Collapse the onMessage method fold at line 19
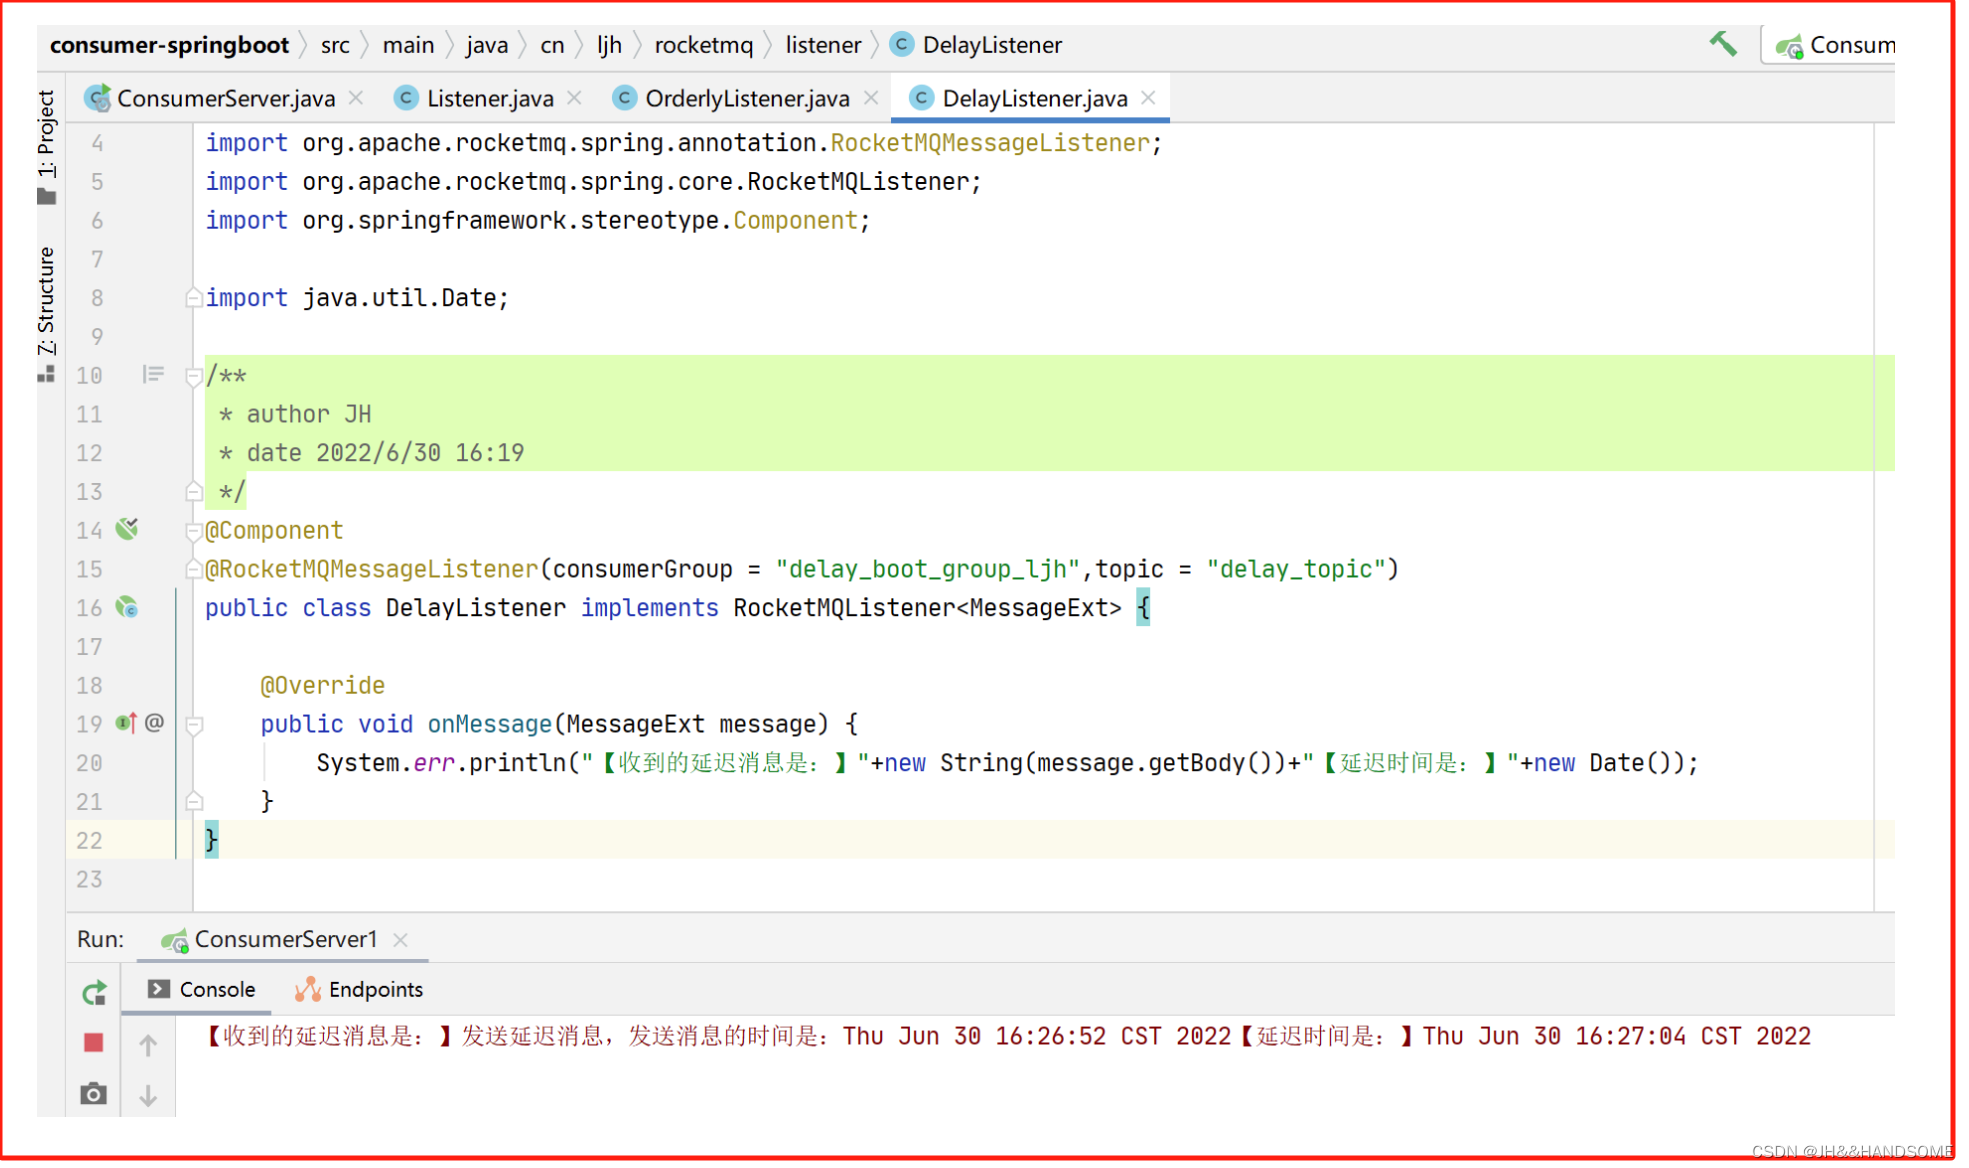The width and height of the screenshot is (1969, 1168). click(x=194, y=725)
